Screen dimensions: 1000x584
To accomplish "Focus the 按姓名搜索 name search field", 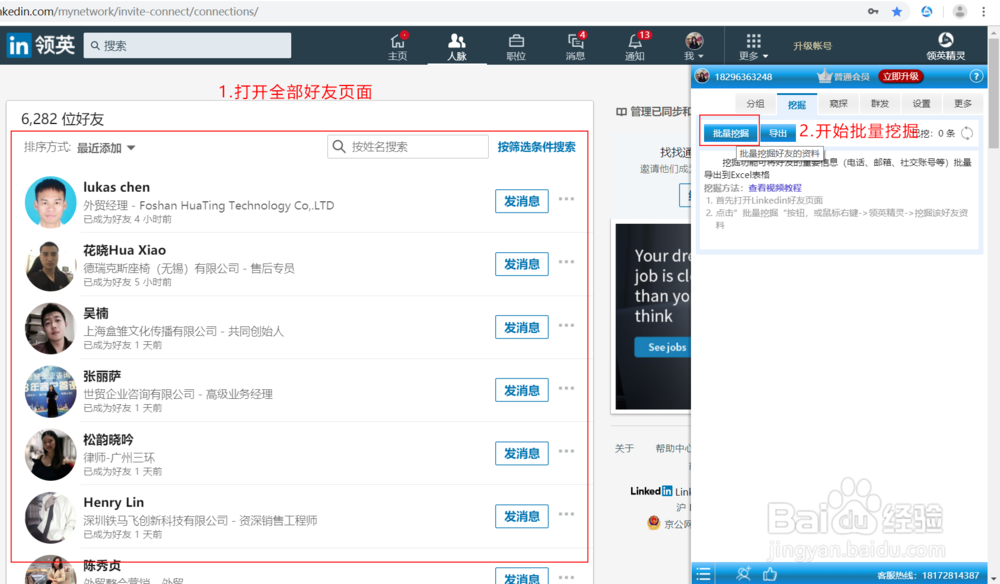I will coord(408,147).
